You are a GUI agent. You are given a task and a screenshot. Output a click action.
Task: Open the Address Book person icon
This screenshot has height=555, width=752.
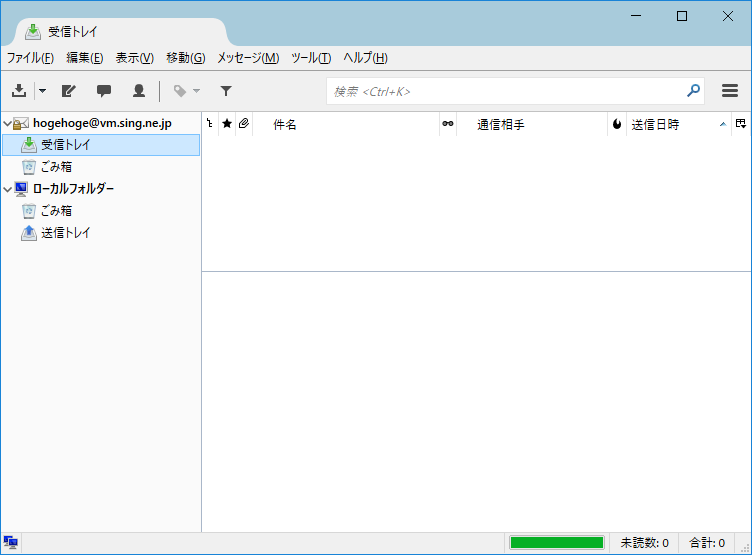click(139, 91)
